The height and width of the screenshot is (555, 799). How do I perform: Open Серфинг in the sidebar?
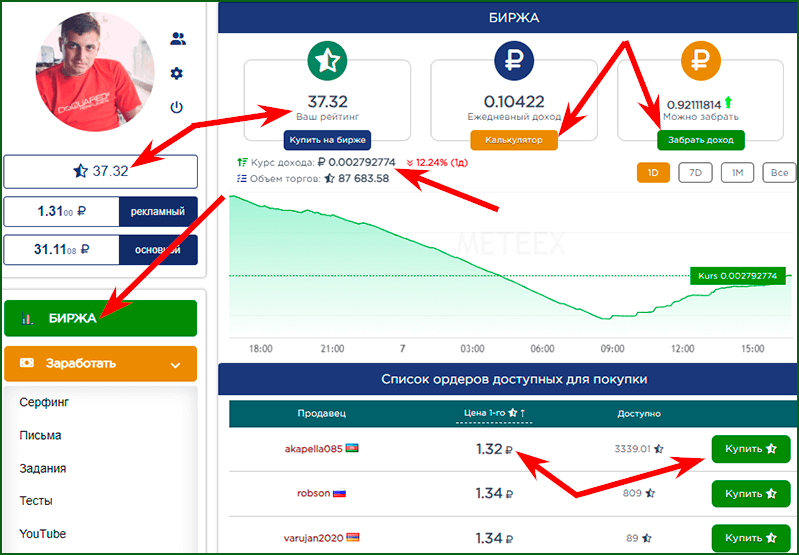[44, 402]
